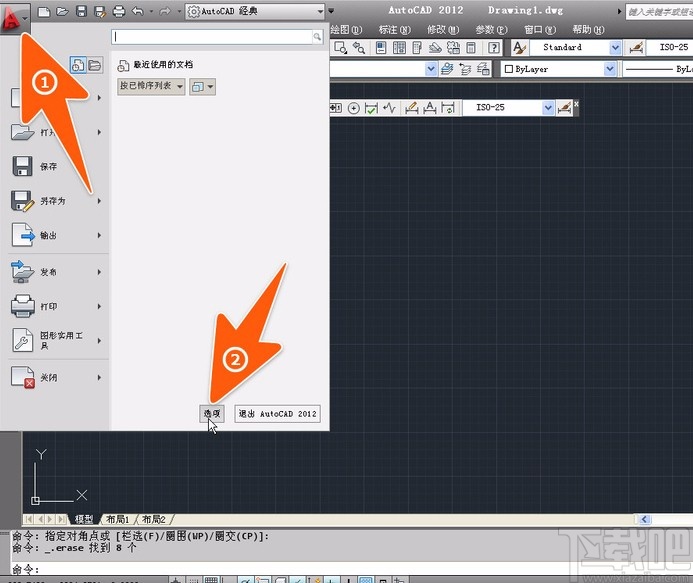
Task: Open the preview icon size dropdown
Action: pyautogui.click(x=202, y=87)
